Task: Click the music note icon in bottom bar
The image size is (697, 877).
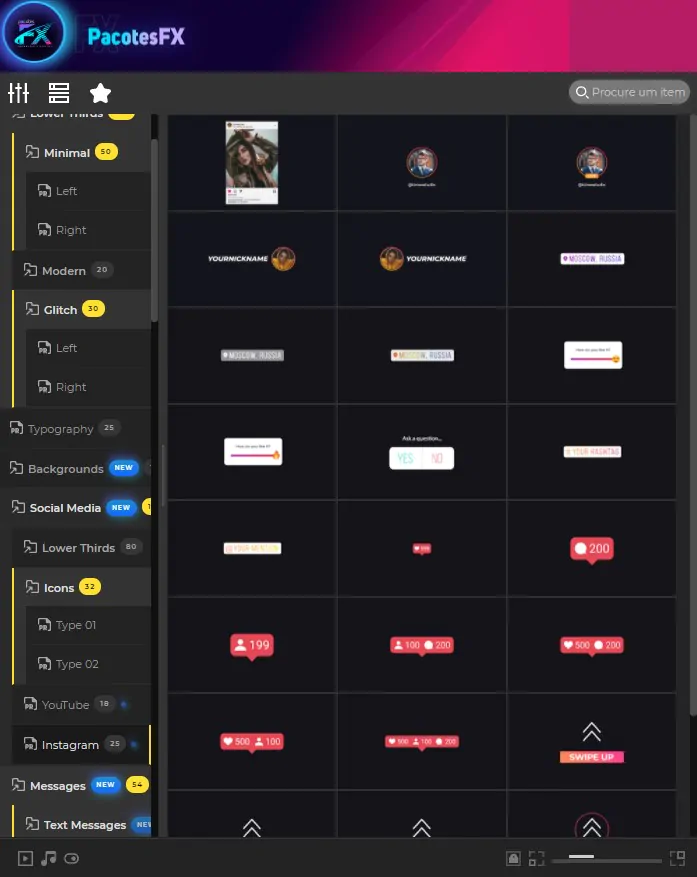Action: [x=48, y=858]
